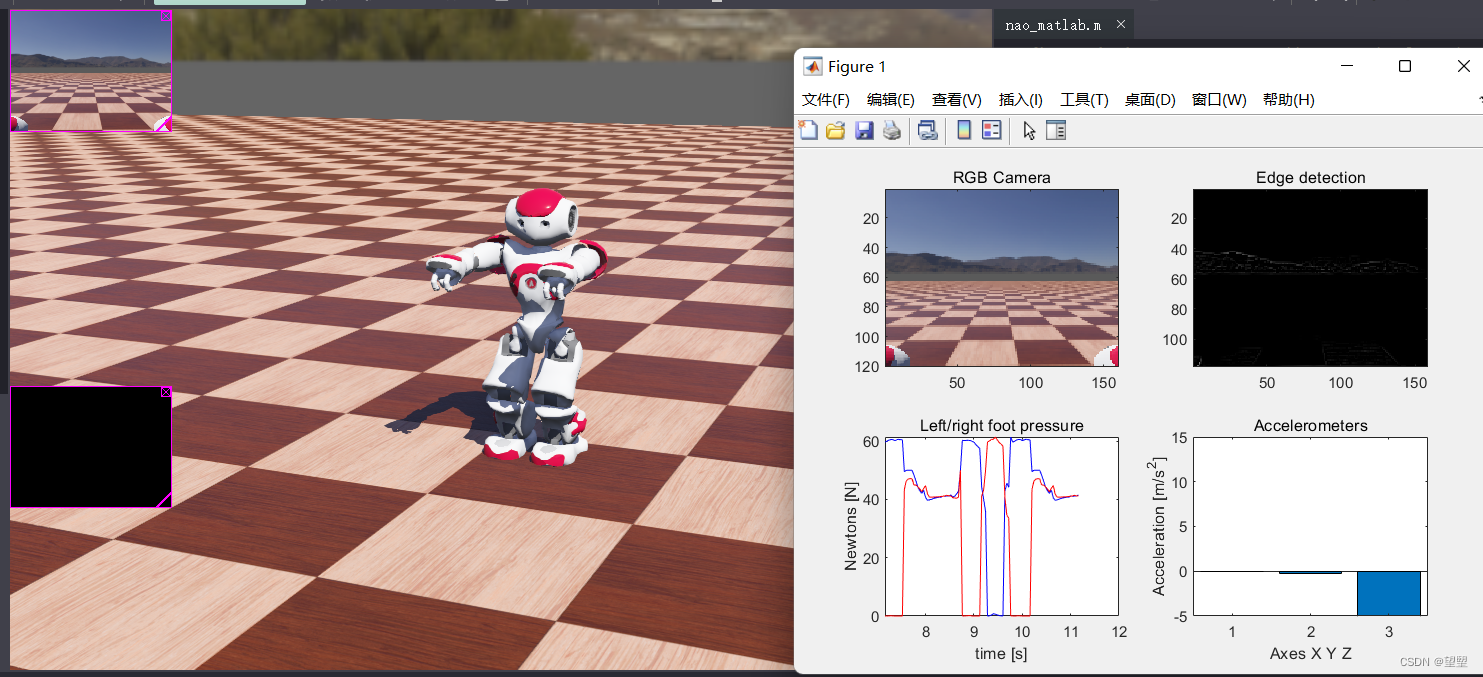Open the 工具(T) menu

tap(1086, 99)
